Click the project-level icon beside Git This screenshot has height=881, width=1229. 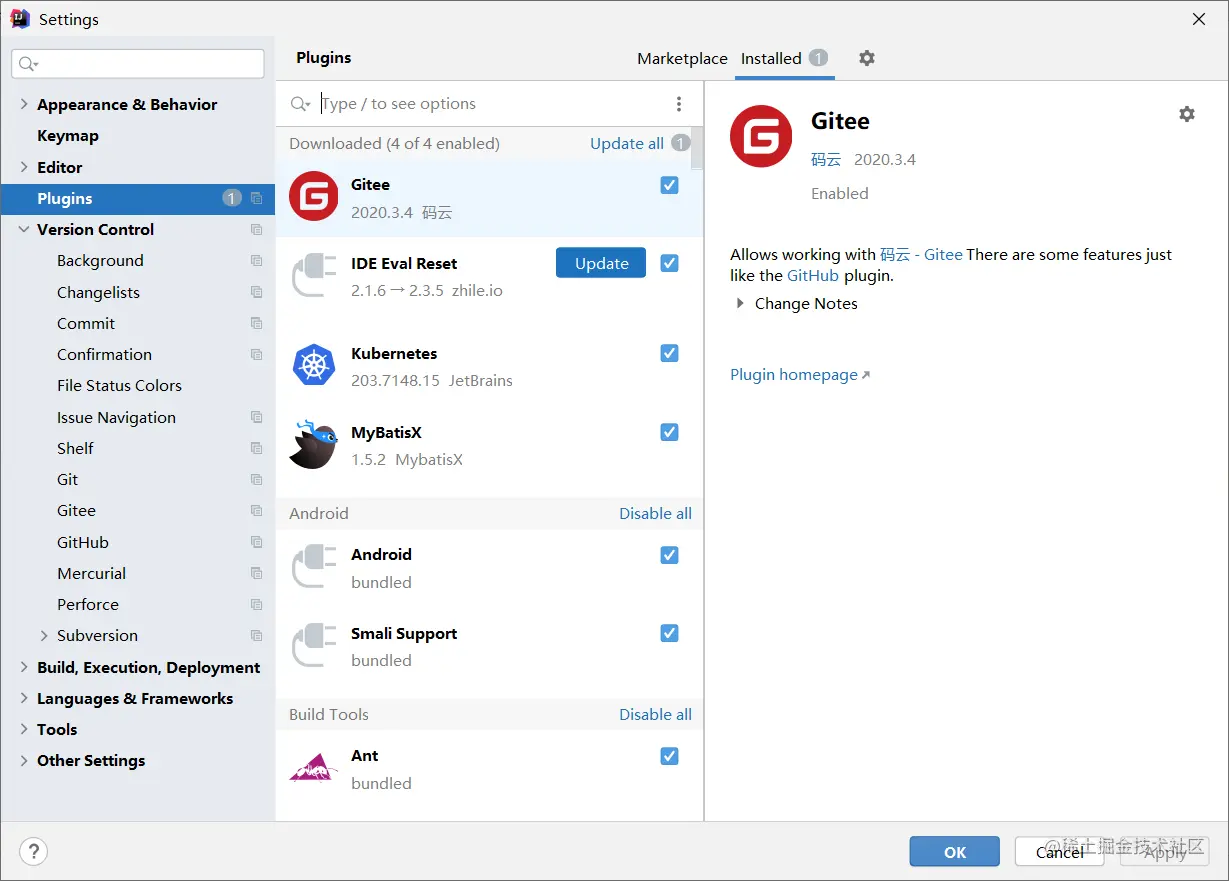coord(257,479)
